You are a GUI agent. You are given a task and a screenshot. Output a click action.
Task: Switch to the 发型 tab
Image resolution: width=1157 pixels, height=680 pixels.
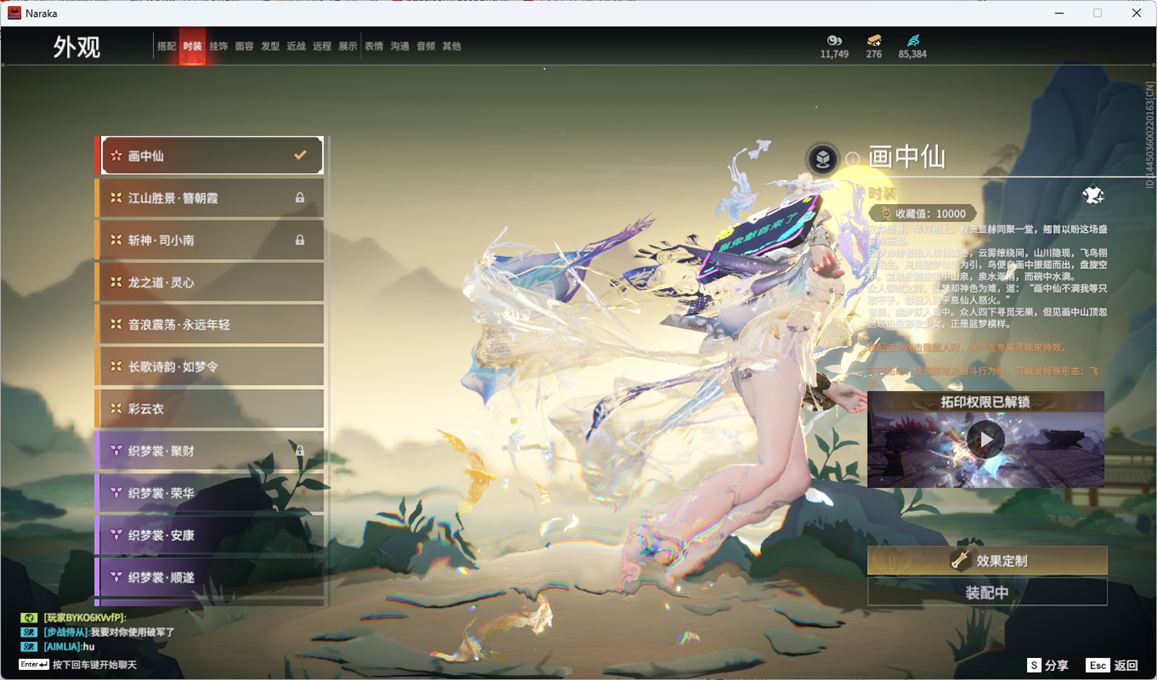coord(270,46)
